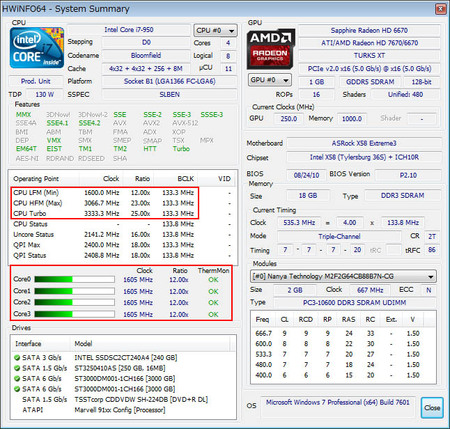Click the BIOS Version P2.10 field
This screenshot has width=450, height=429.
tap(408, 175)
